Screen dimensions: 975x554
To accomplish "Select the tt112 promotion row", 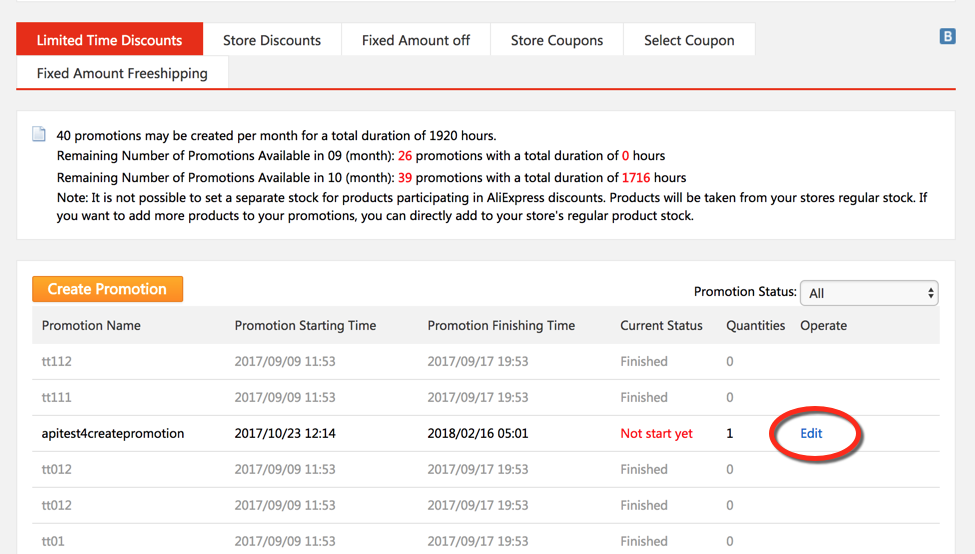I will pos(57,361).
